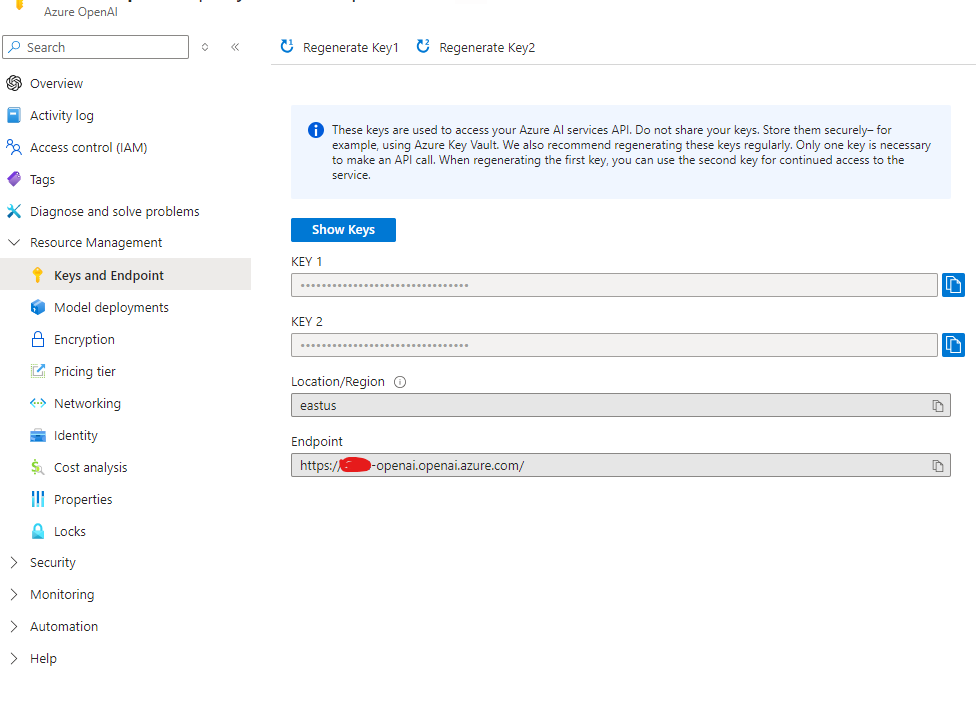Click the purple Tags icon
The height and width of the screenshot is (720, 976).
pos(14,179)
